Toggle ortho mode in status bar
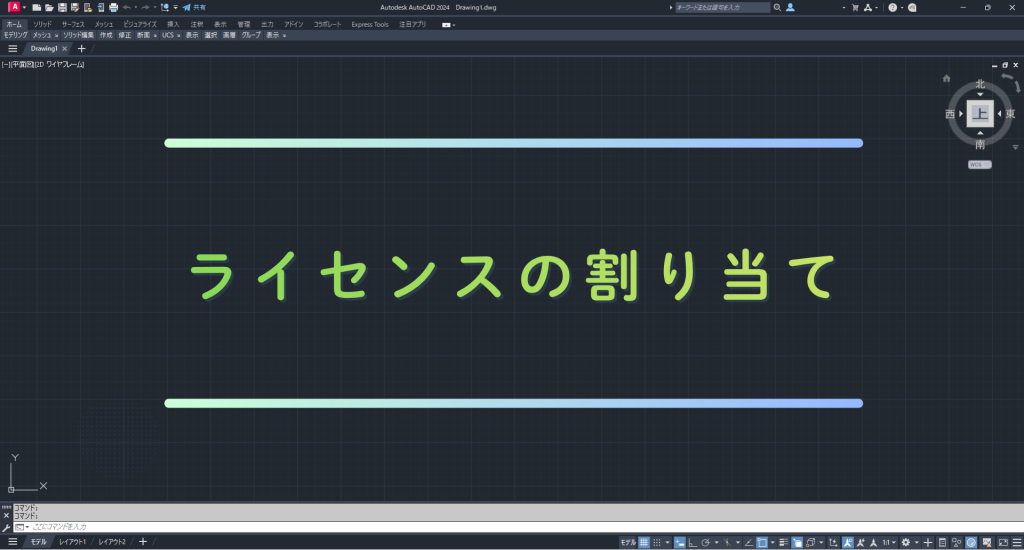This screenshot has width=1024, height=550. tap(693, 542)
